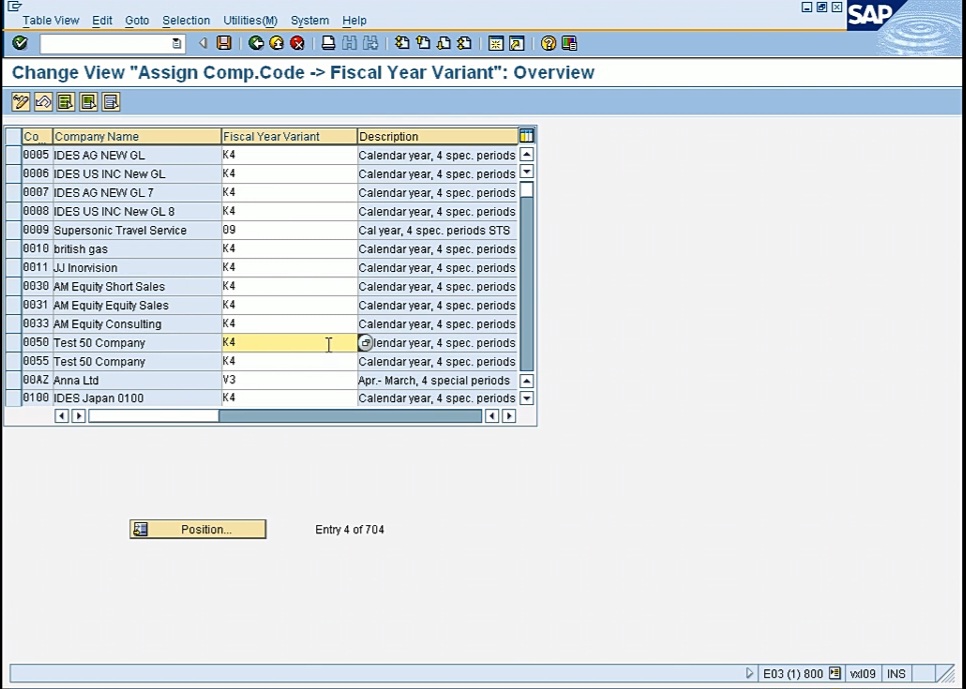This screenshot has height=689, width=966.
Task: Go to the First Page icon
Action: 402,43
